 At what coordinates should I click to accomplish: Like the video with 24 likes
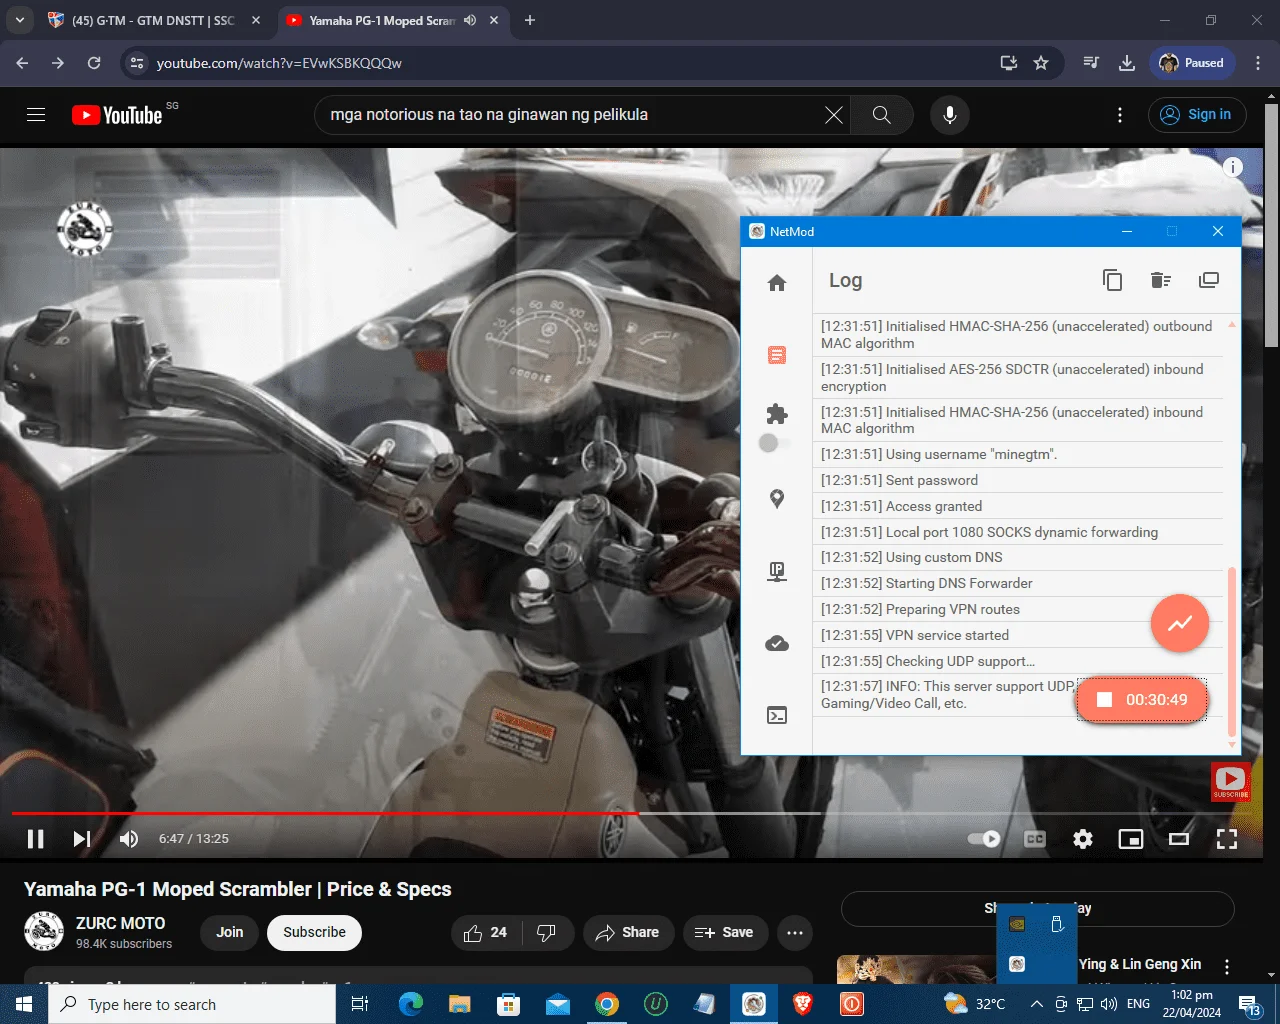[x=485, y=933]
